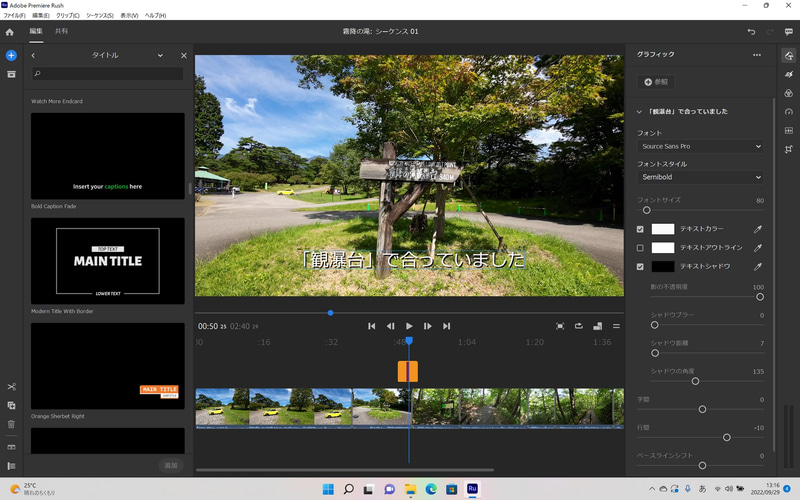Screen dimensions: 800x500
Task: Select the Modern Title With Border thumbnail
Action: [108, 261]
